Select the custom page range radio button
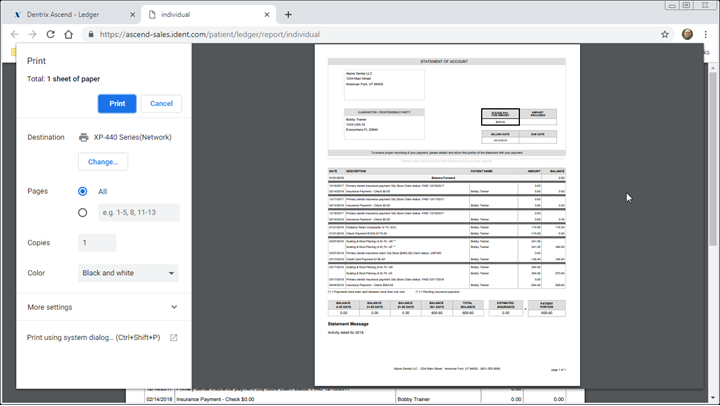 pos(83,212)
